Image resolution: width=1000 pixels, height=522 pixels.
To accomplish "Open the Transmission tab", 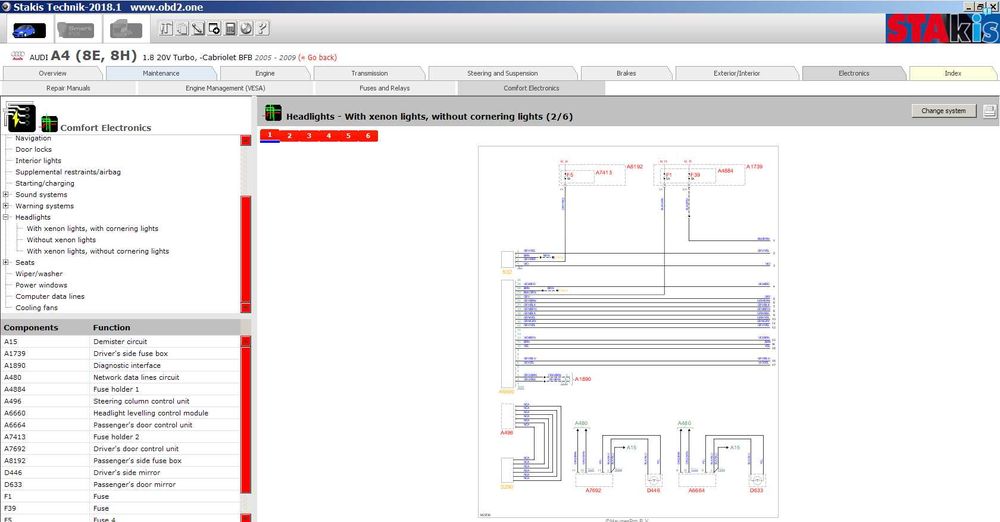I will point(369,73).
